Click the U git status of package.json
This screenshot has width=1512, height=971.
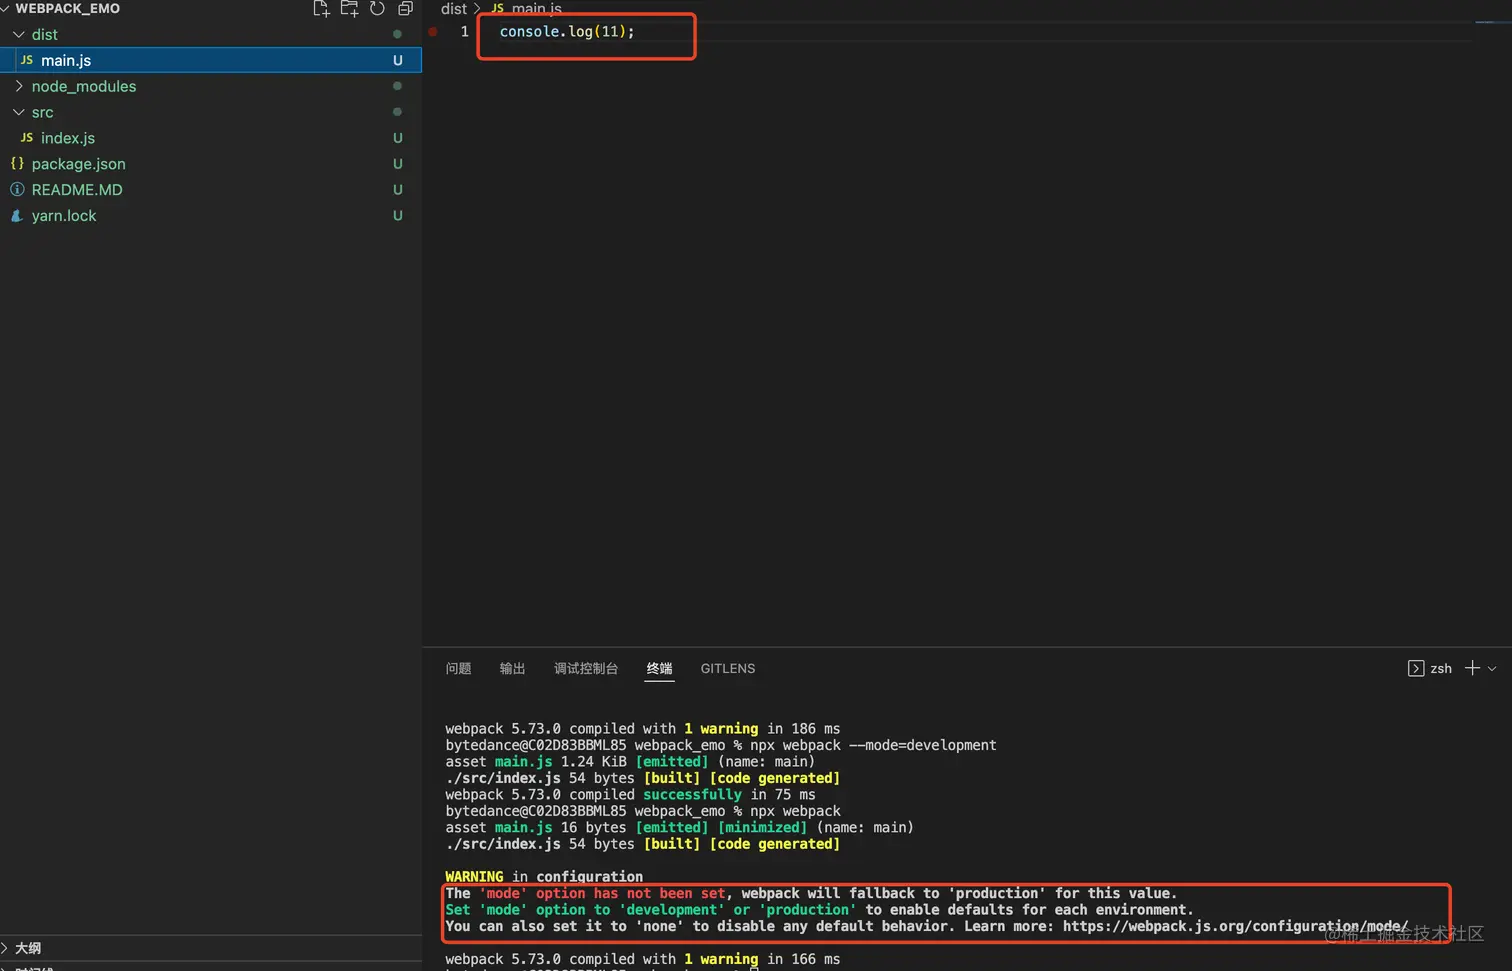(x=398, y=164)
